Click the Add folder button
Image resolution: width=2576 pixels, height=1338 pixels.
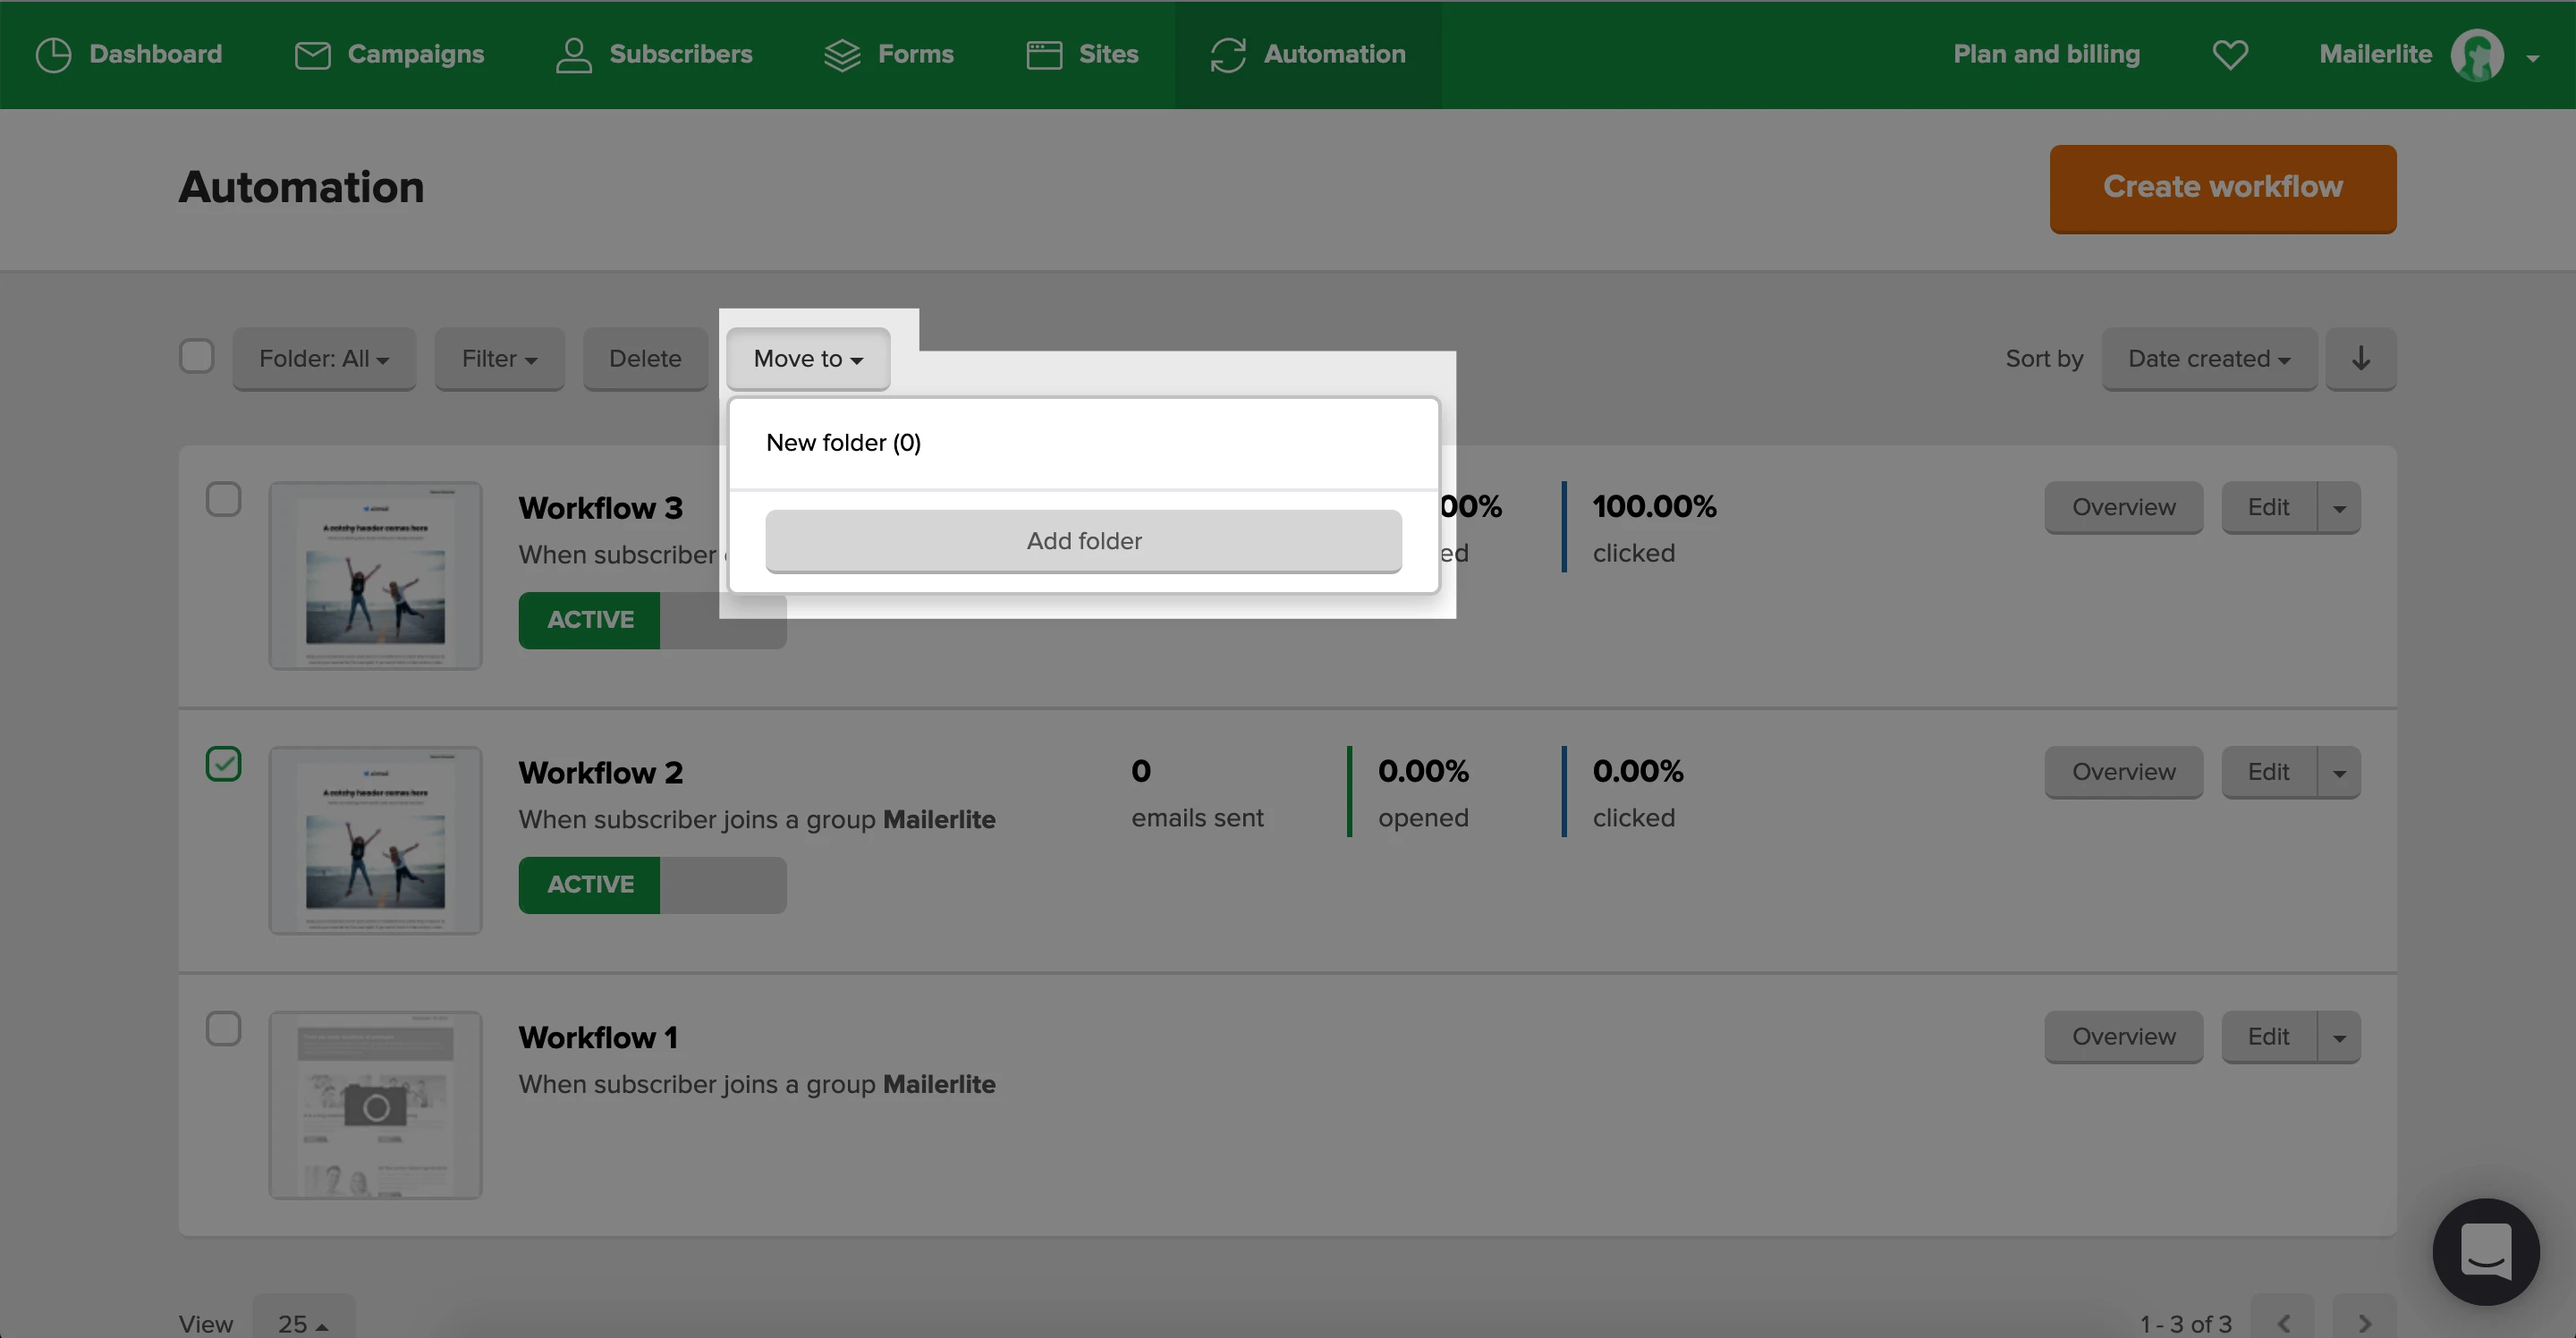[x=1083, y=541]
